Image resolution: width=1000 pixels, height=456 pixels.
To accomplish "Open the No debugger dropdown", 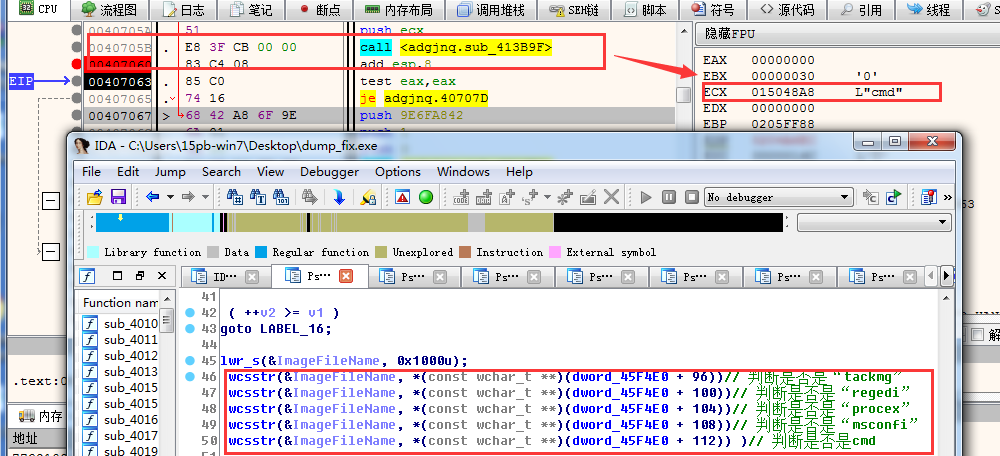I will point(778,197).
